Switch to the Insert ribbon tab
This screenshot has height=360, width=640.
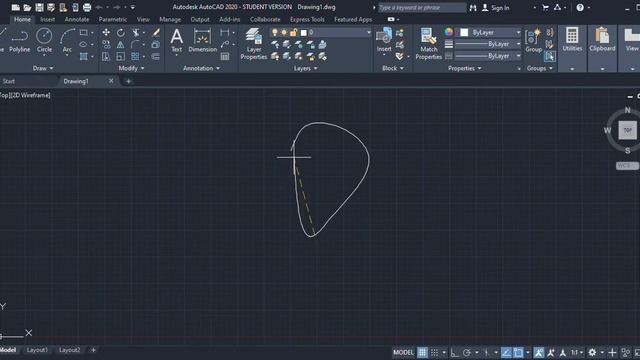click(47, 19)
